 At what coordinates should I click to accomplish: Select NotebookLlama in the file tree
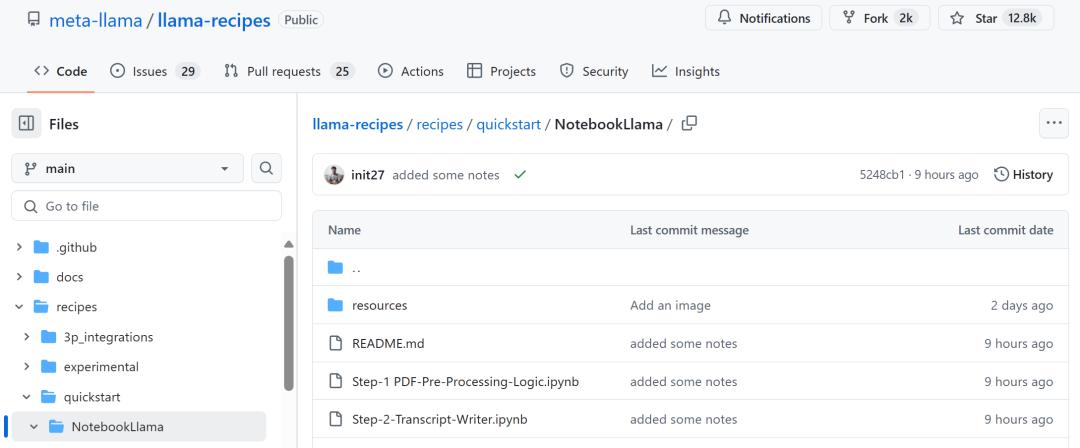click(x=118, y=427)
